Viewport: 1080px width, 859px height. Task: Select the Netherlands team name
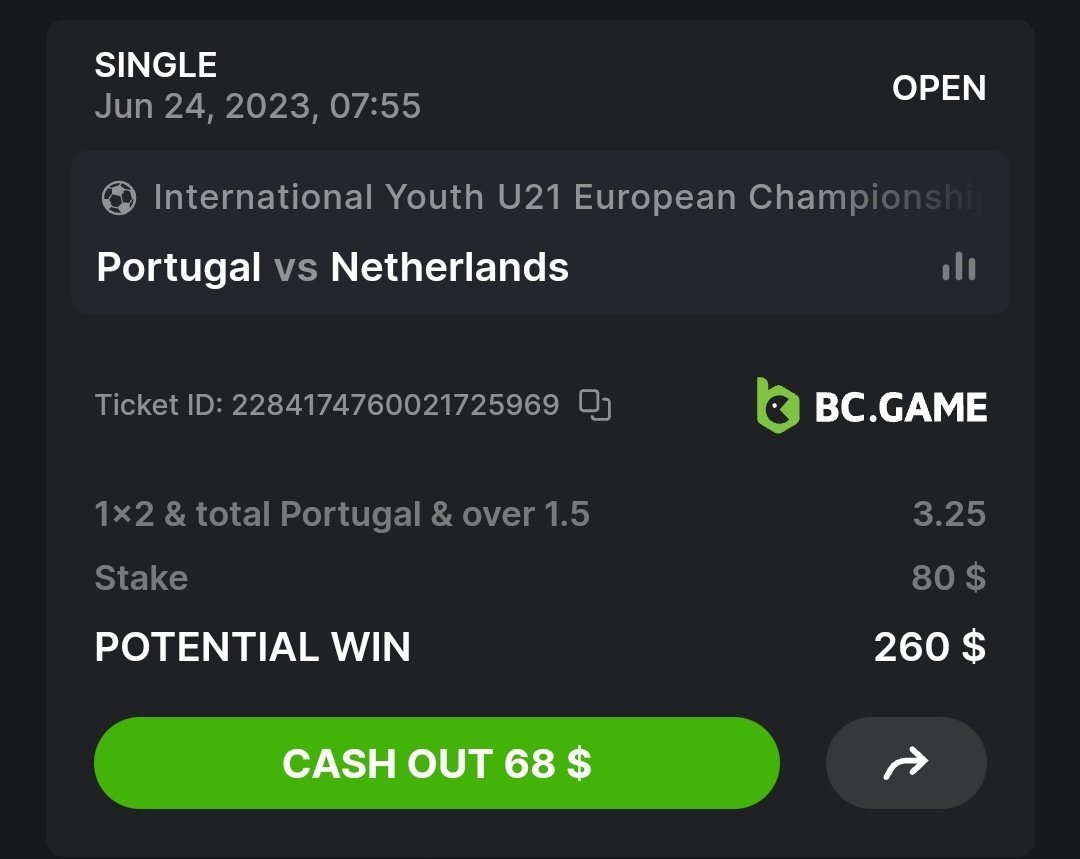click(x=449, y=267)
